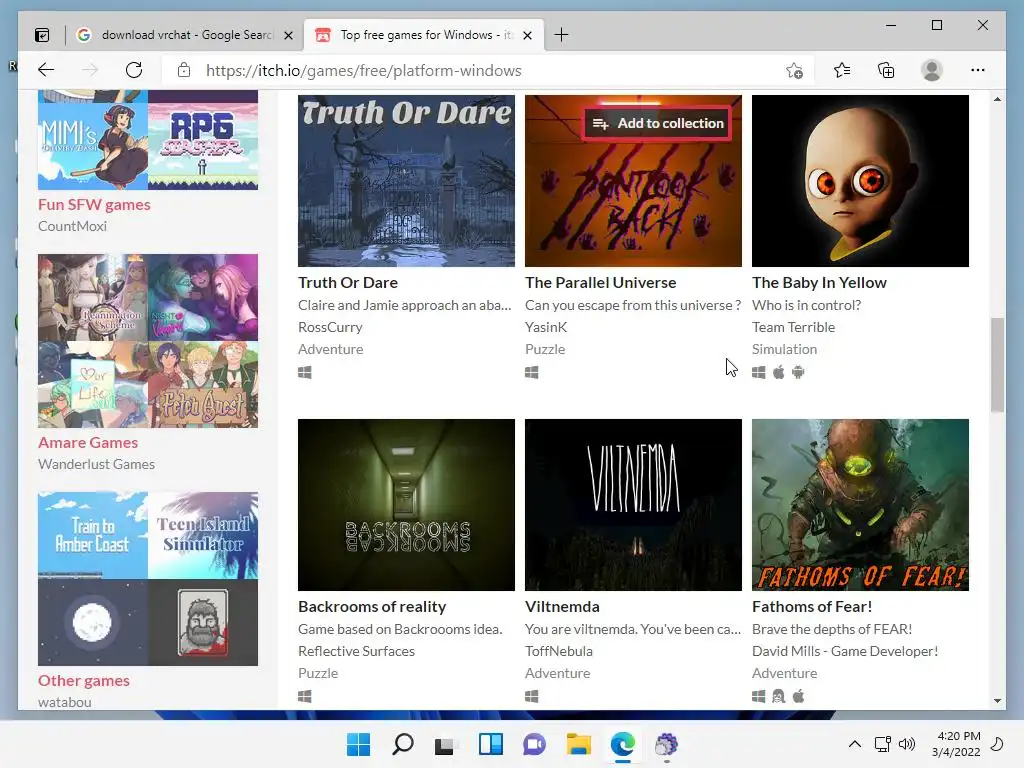Viewport: 1024px width, 768px height.
Task: Click Linux icon under Fathoms of Fear
Action: [x=778, y=696]
